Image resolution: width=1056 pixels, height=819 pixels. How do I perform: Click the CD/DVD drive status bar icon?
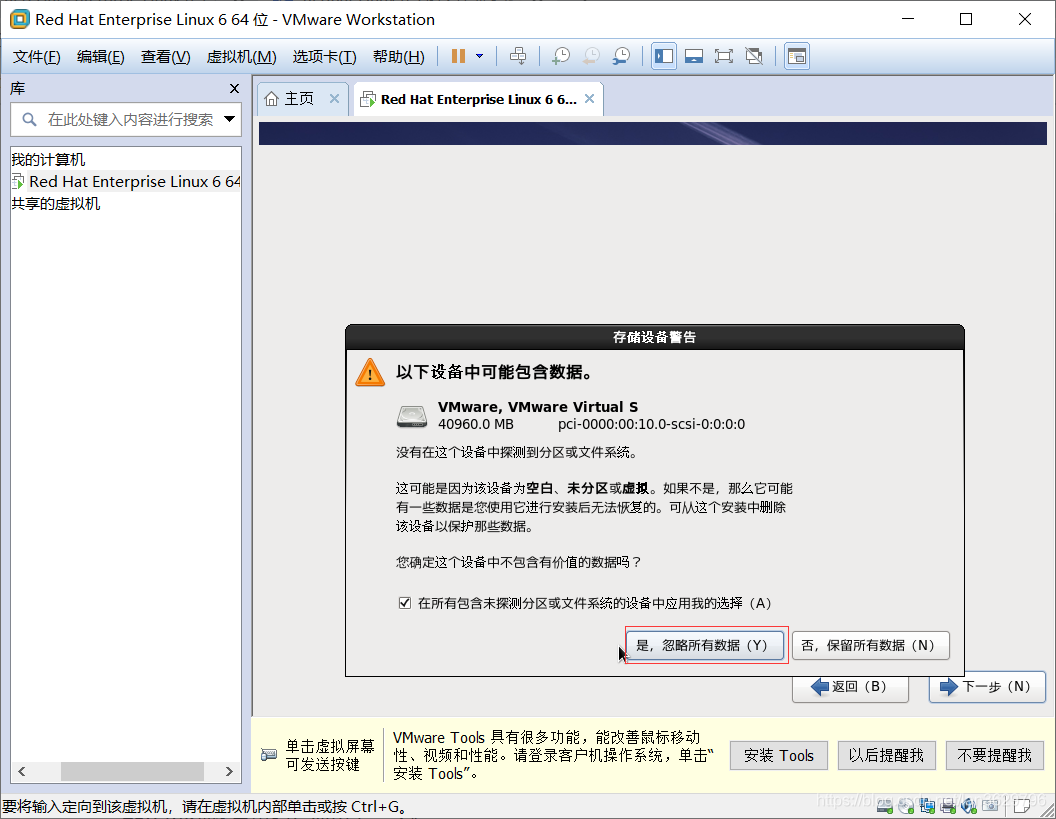coord(906,806)
